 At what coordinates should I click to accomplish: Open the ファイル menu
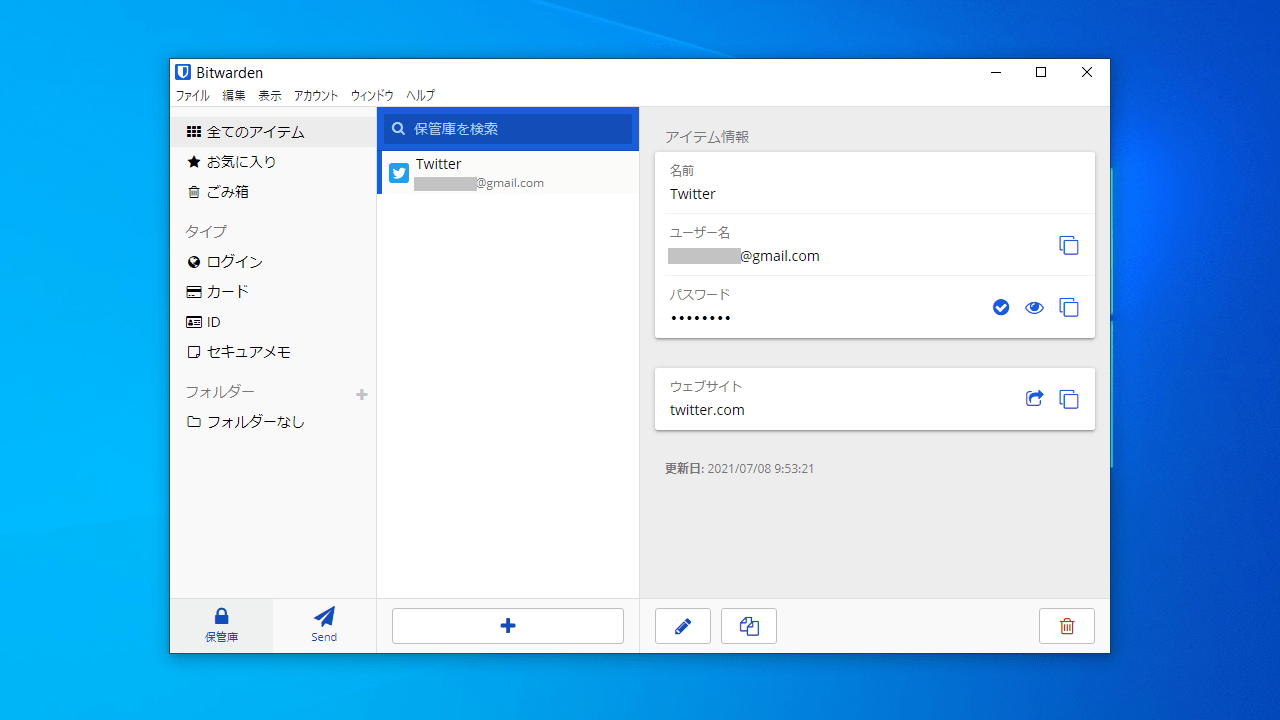[193, 96]
